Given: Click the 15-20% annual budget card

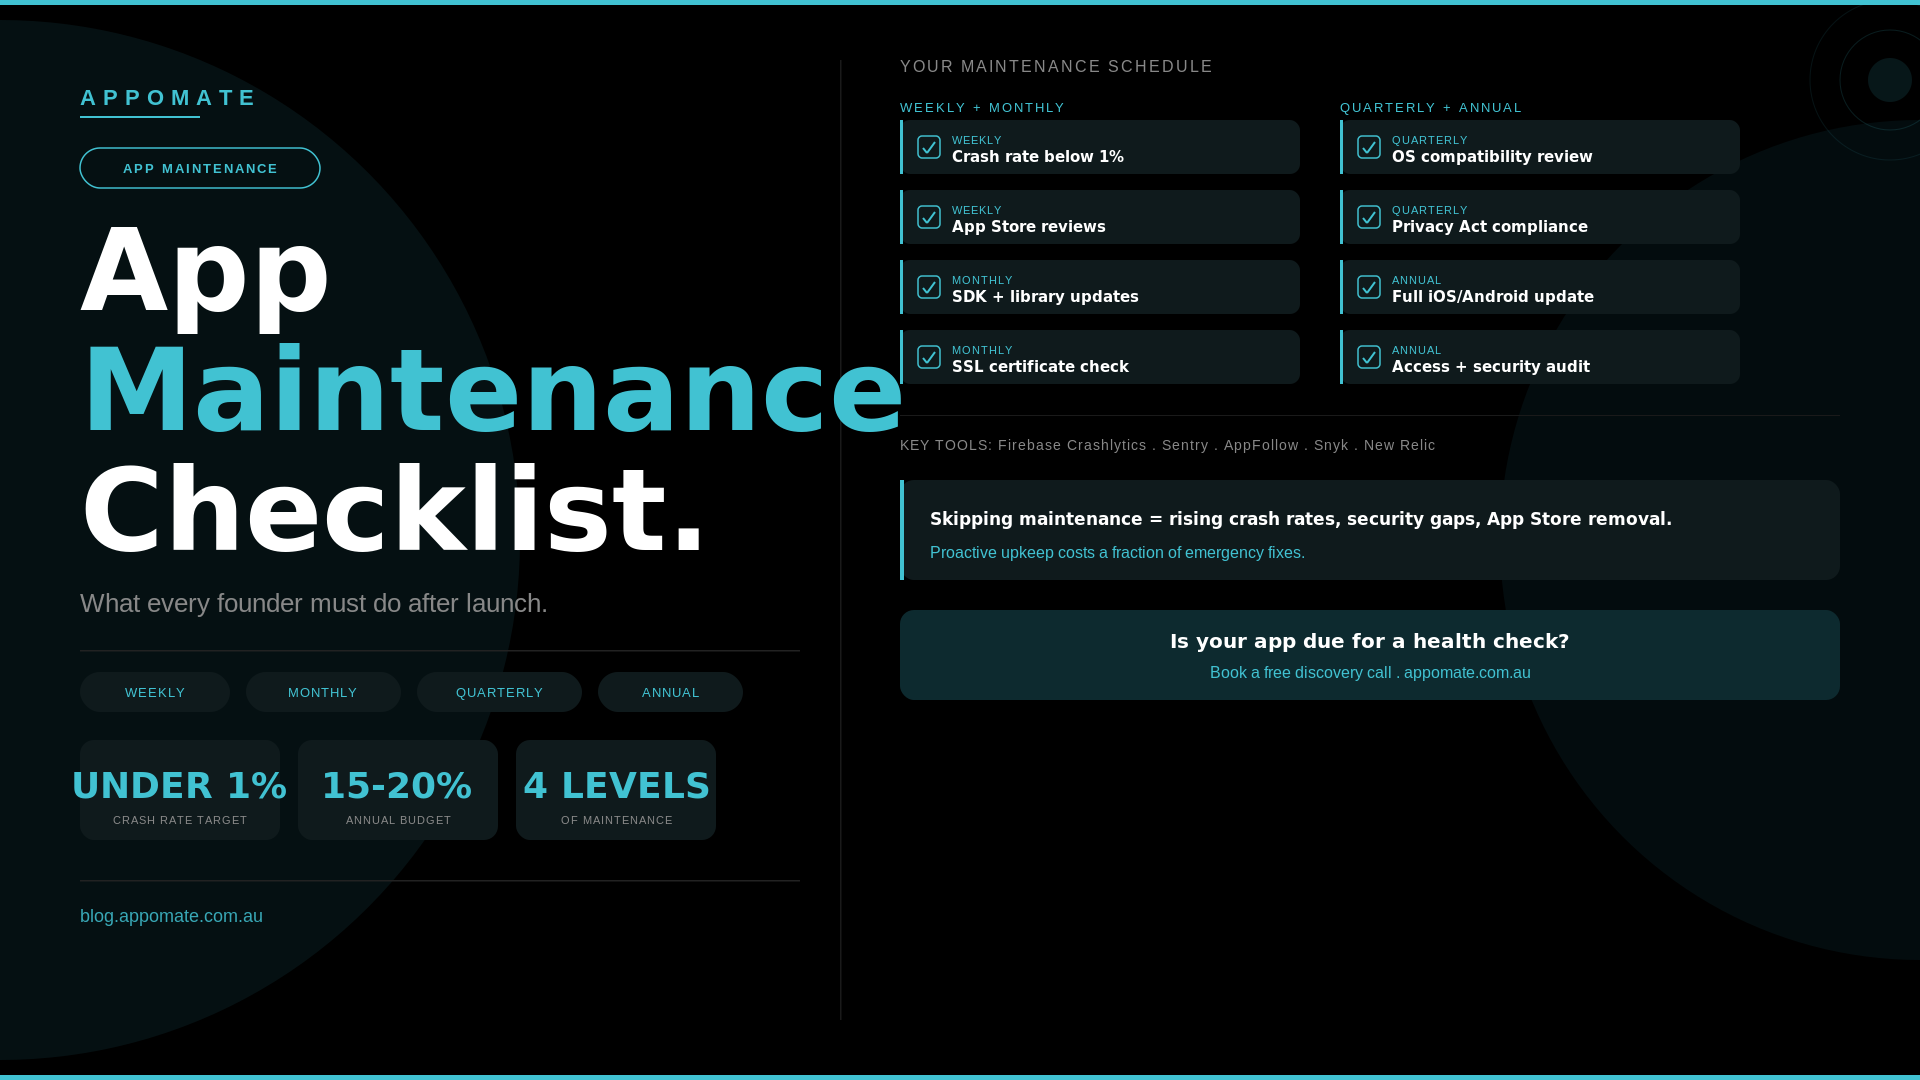Looking at the screenshot, I should point(398,790).
